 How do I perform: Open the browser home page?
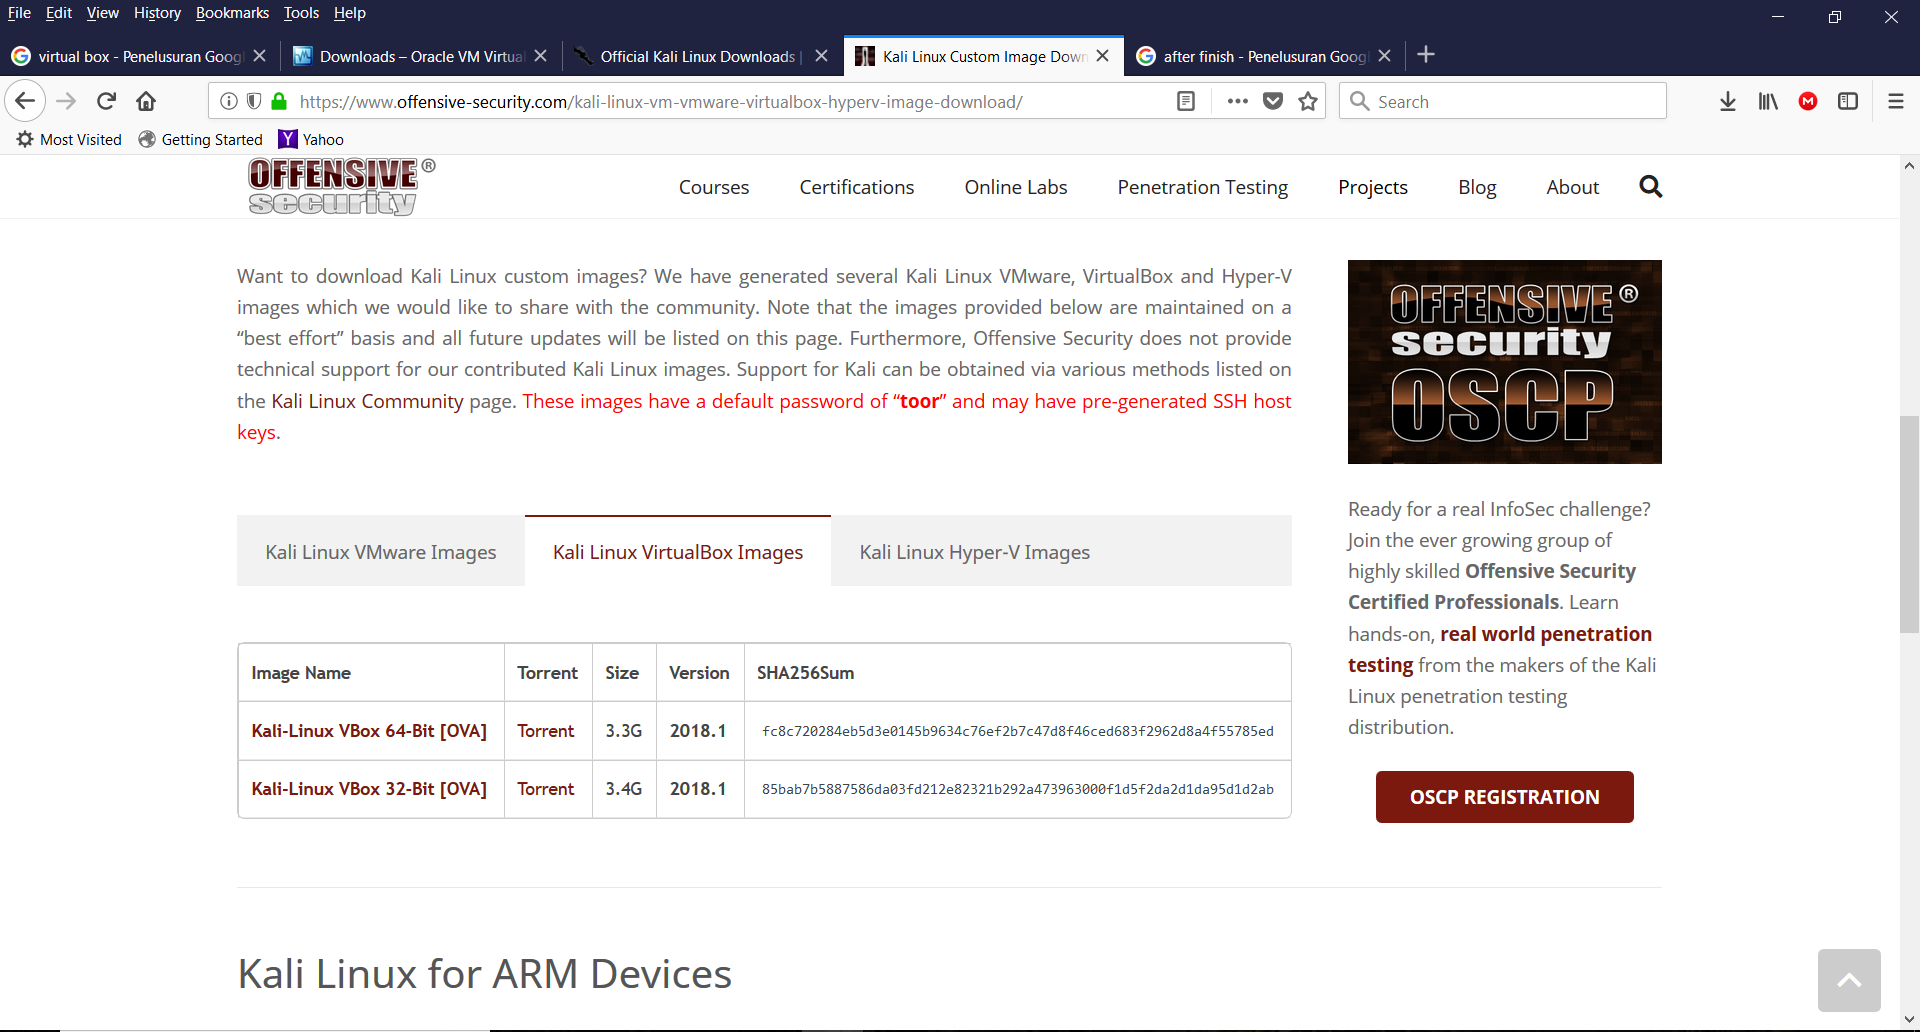click(146, 101)
